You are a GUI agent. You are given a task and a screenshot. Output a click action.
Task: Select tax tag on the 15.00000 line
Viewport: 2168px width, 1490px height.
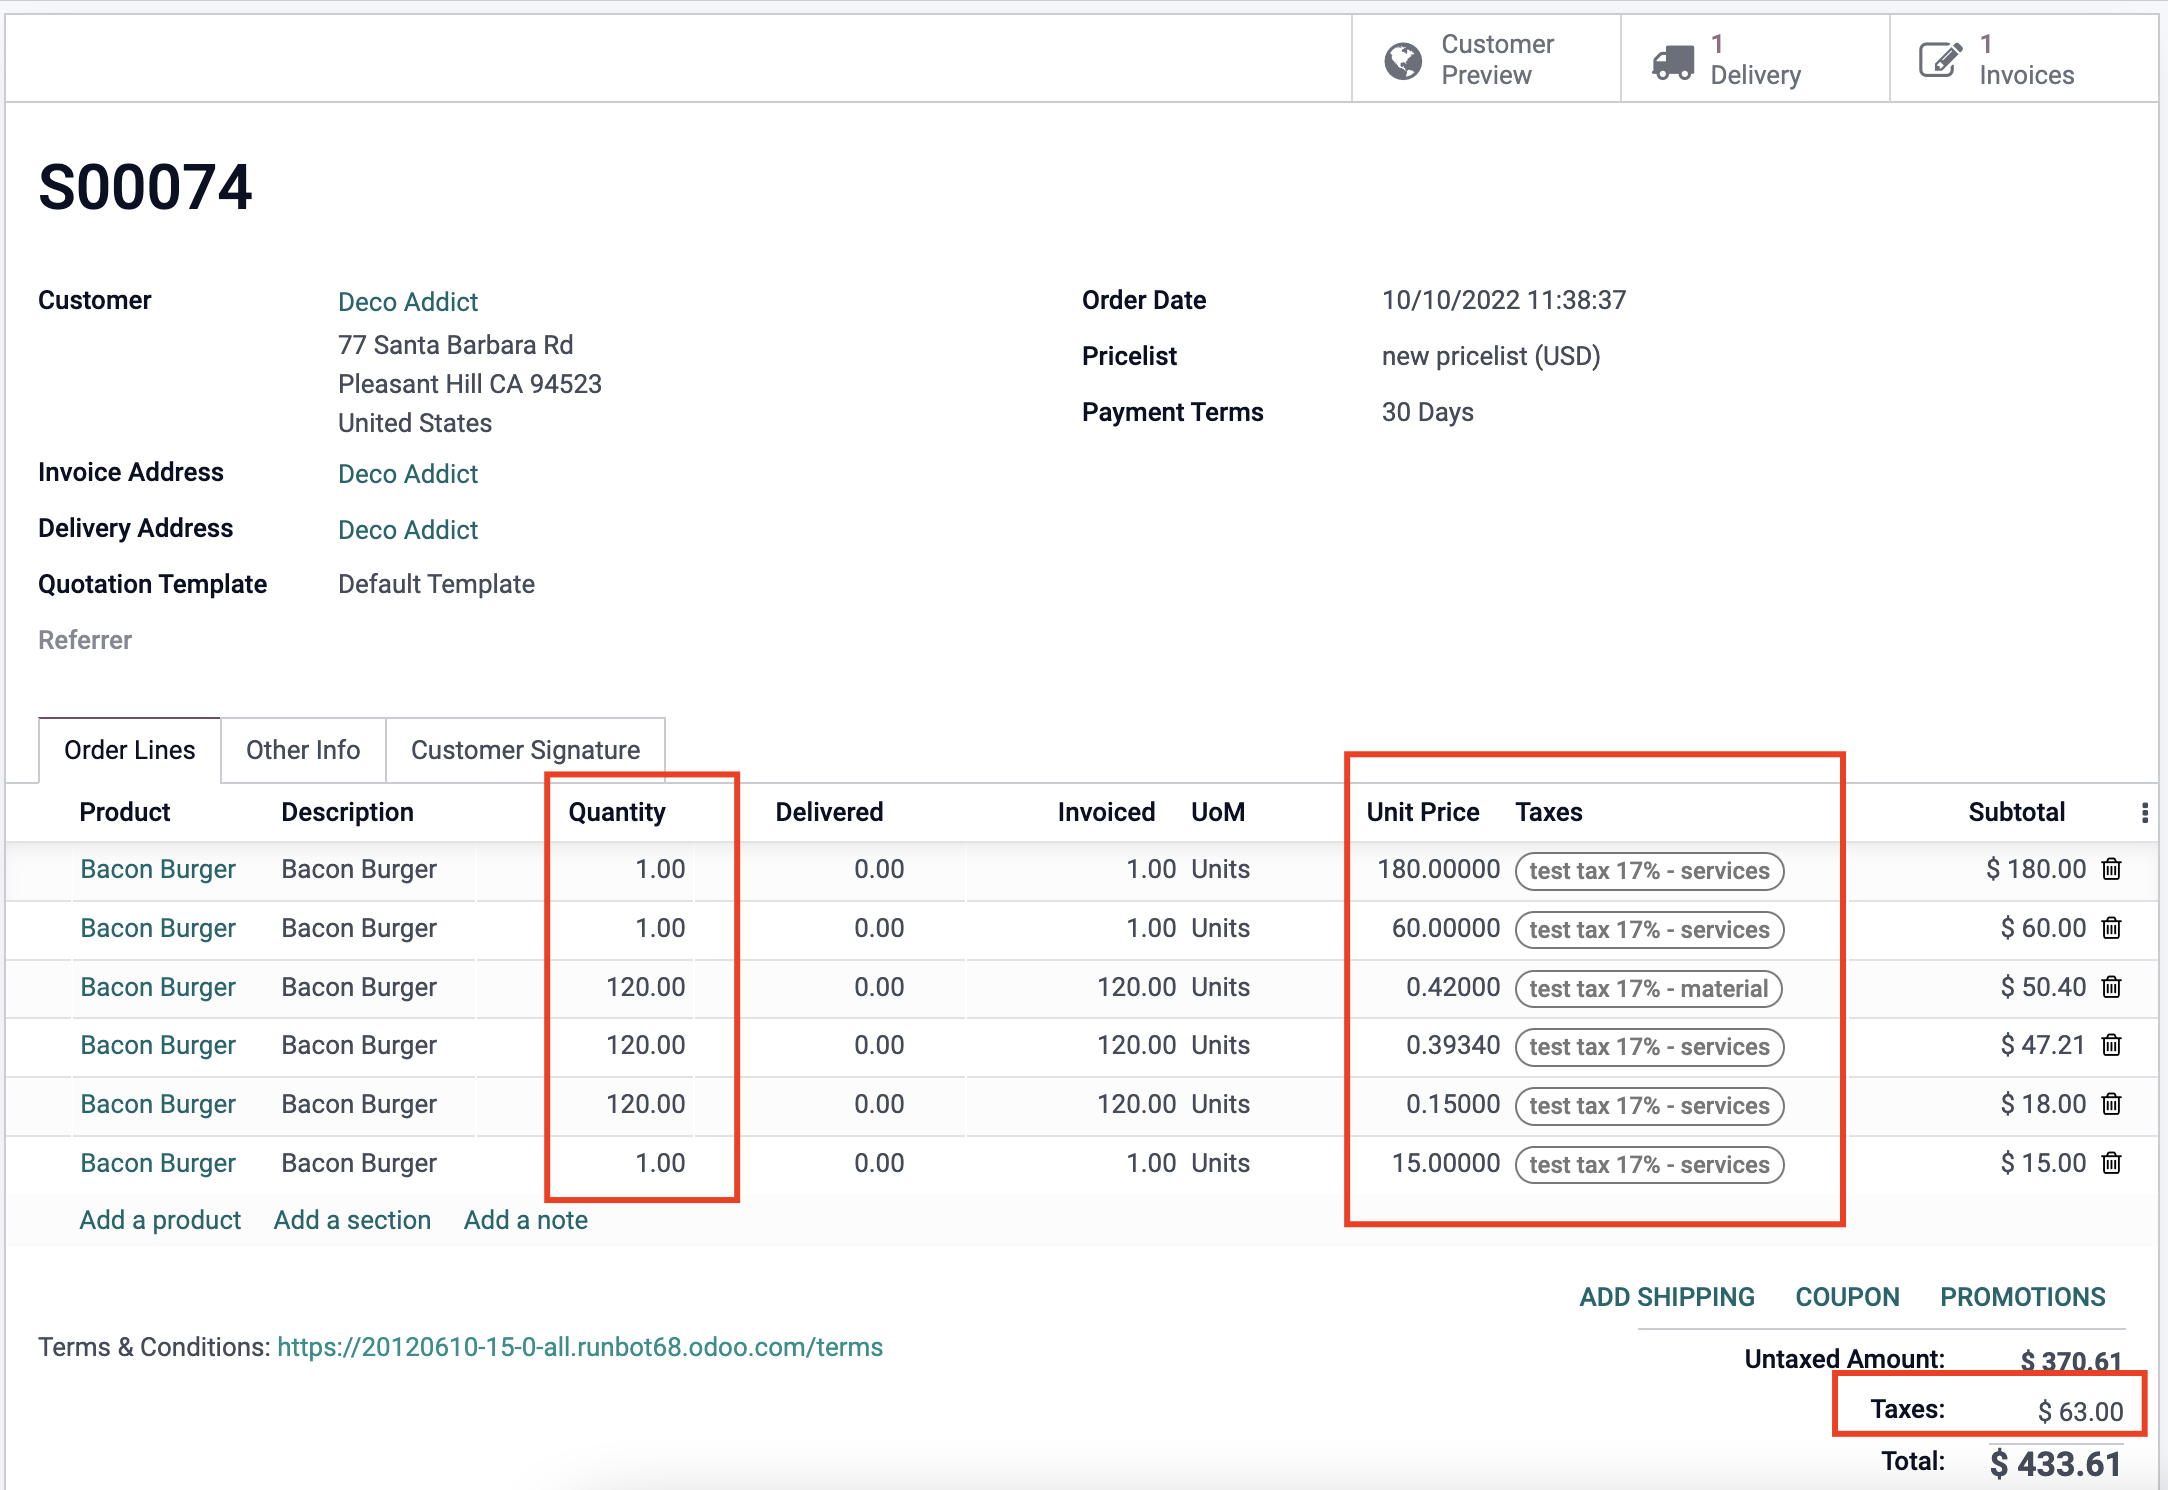click(1649, 1165)
